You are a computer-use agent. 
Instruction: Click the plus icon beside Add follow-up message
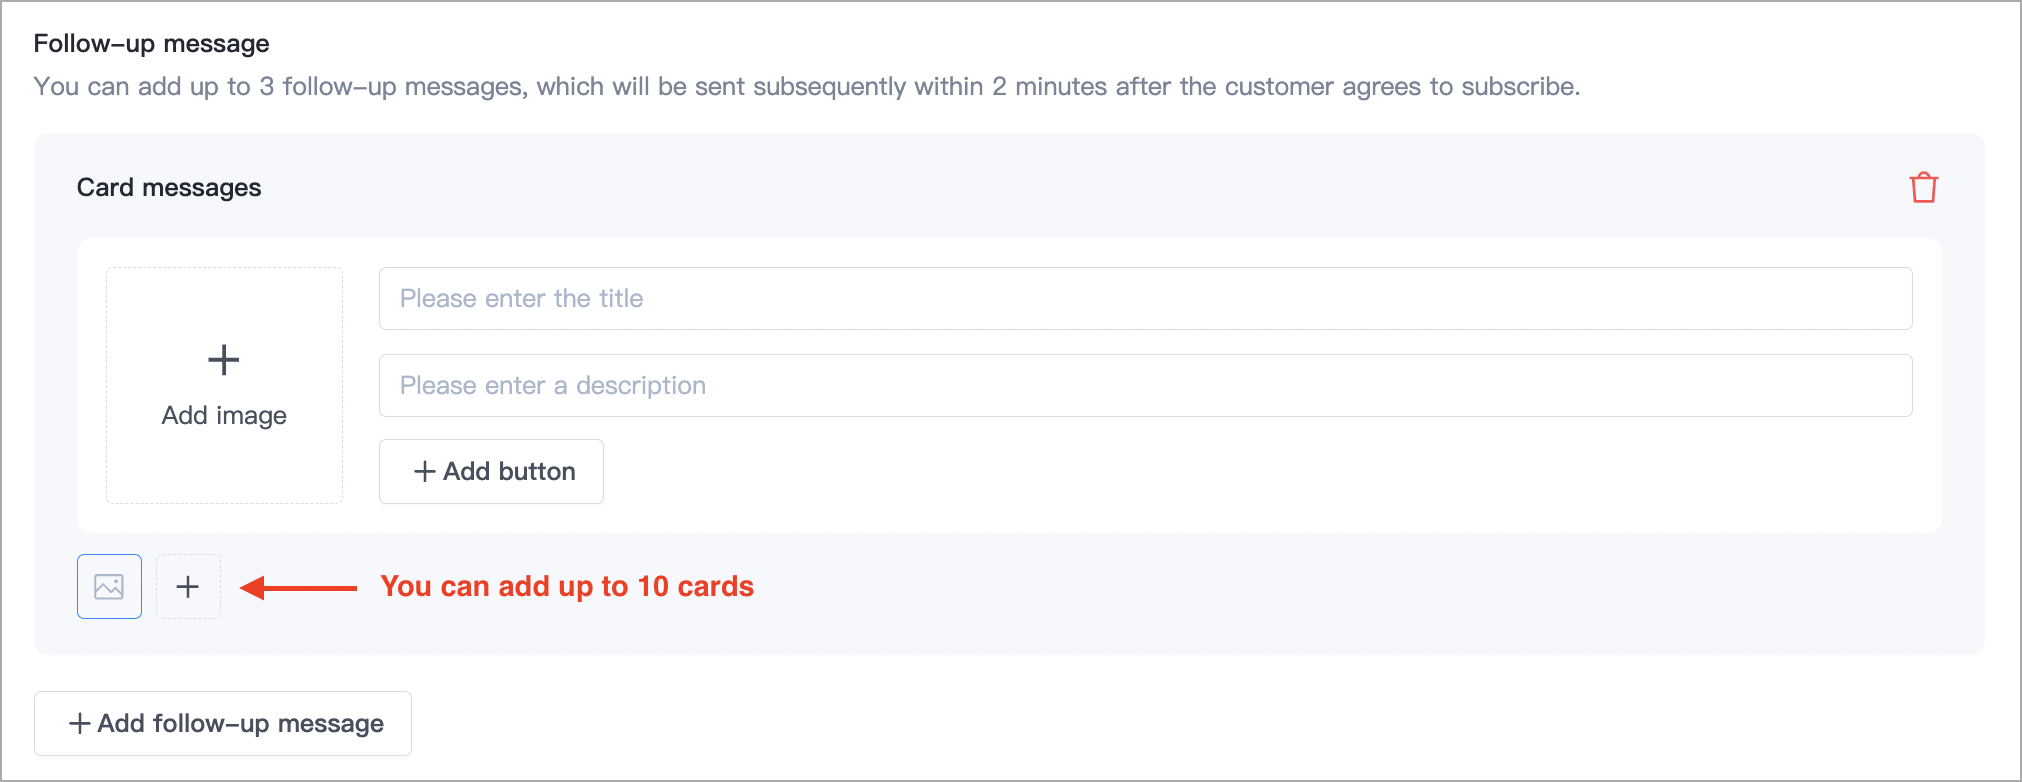80,724
